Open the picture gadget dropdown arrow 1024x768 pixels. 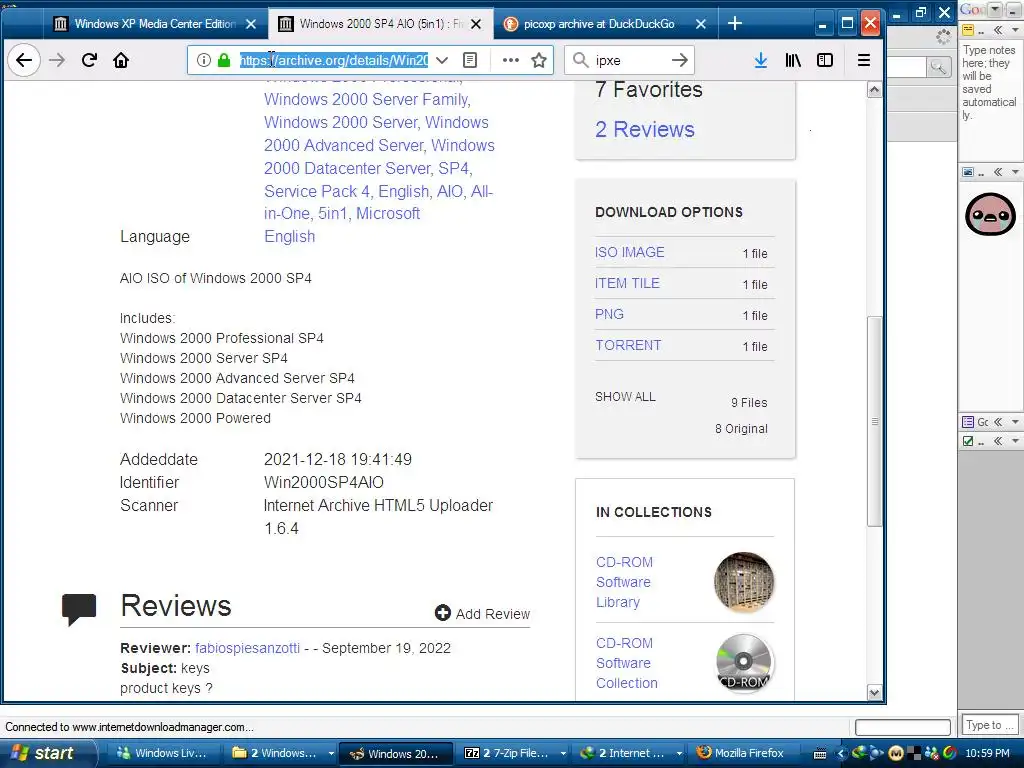[1015, 172]
